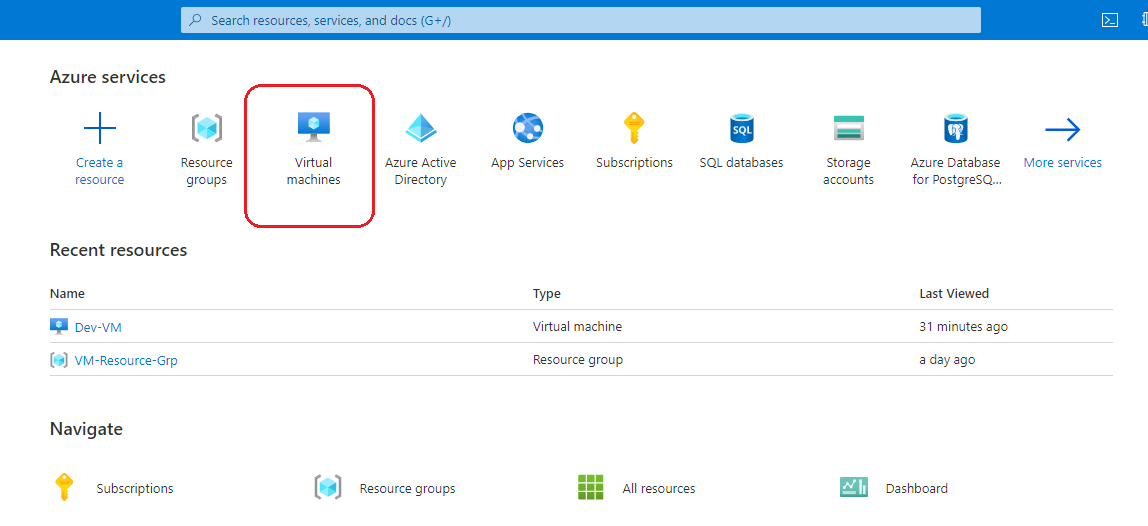Open the Subscriptions key icon in Azure services
The width and height of the screenshot is (1148, 526).
tap(634, 128)
